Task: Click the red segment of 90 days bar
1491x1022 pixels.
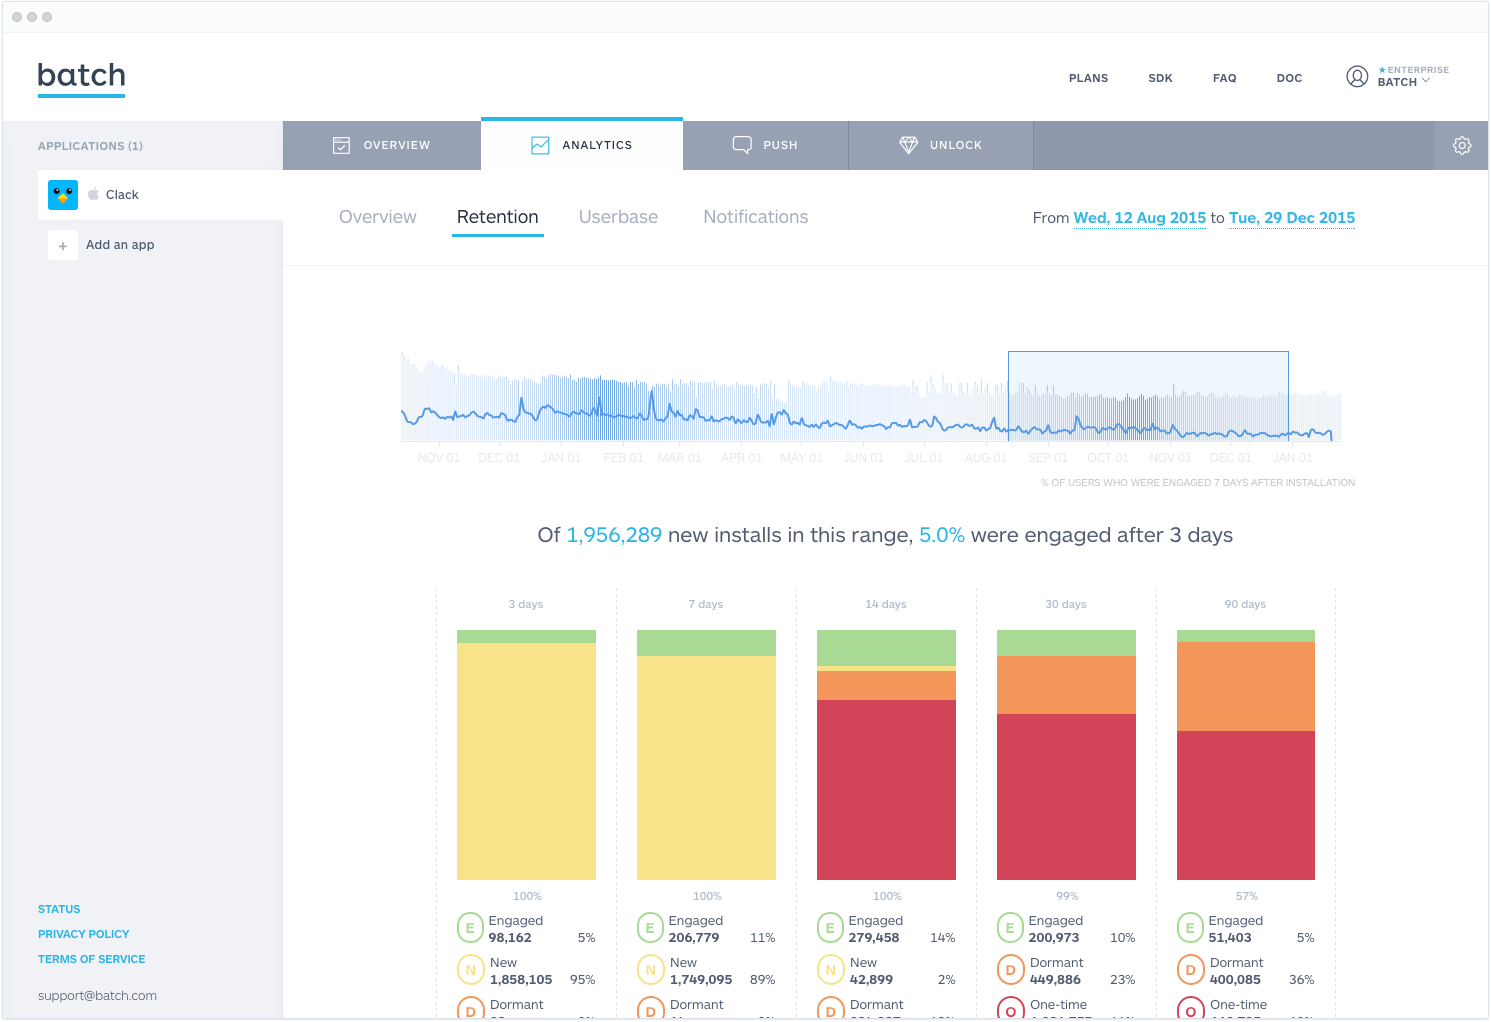Action: click(1245, 805)
